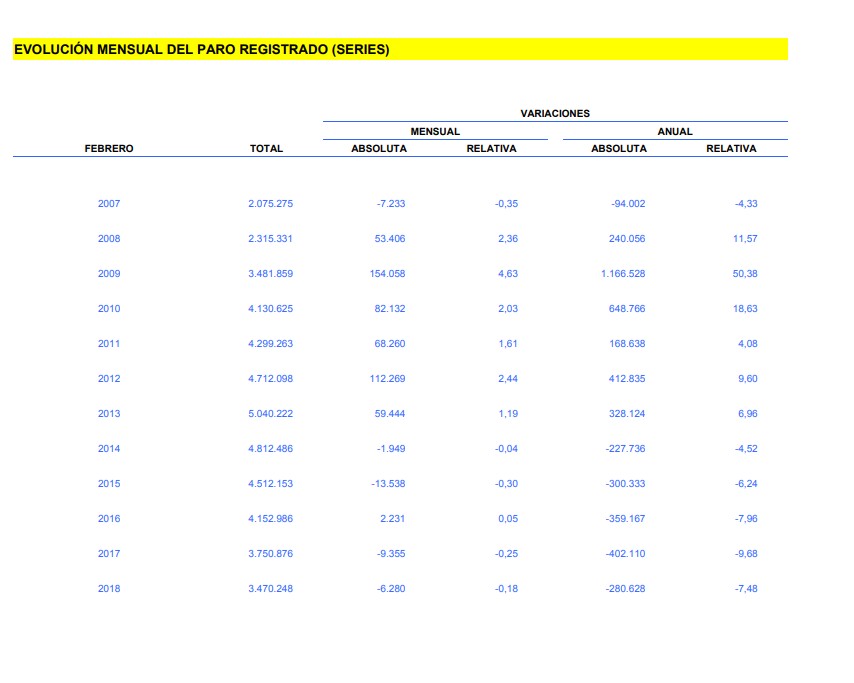Image resolution: width=854 pixels, height=683 pixels.
Task: Click the year 2018 row label
Action: [x=108, y=589]
